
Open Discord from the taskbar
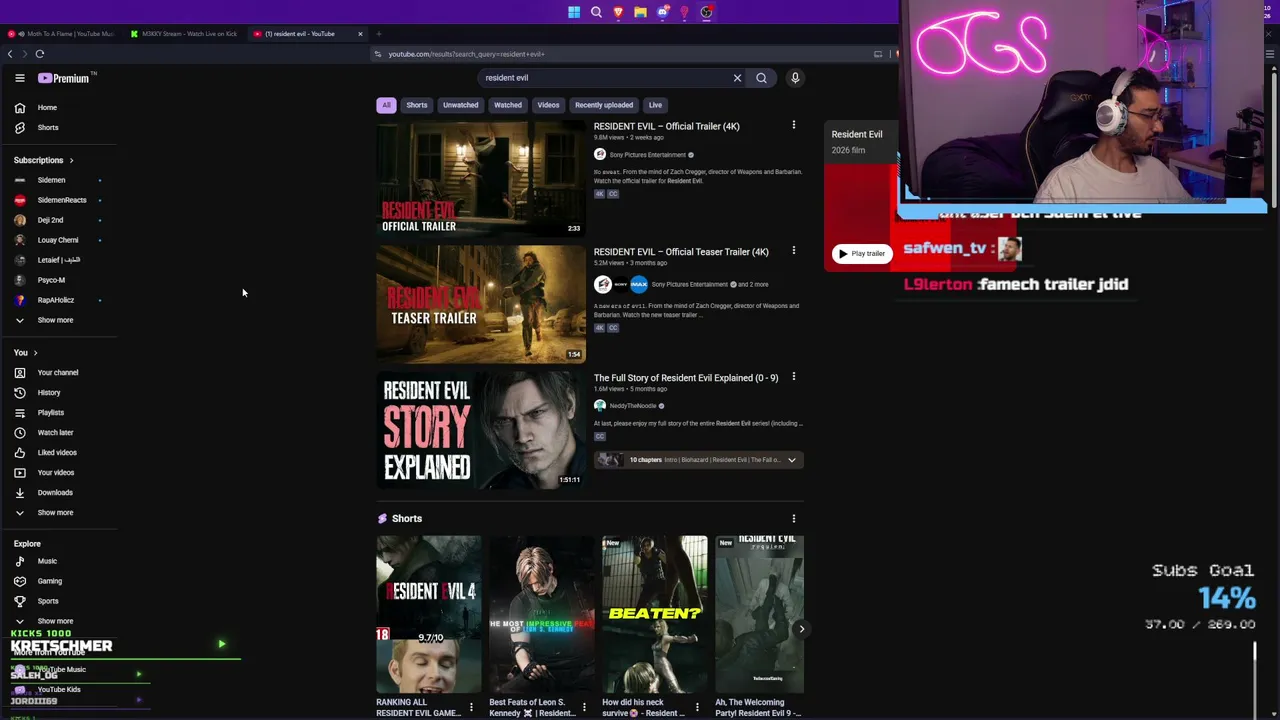coord(662,12)
